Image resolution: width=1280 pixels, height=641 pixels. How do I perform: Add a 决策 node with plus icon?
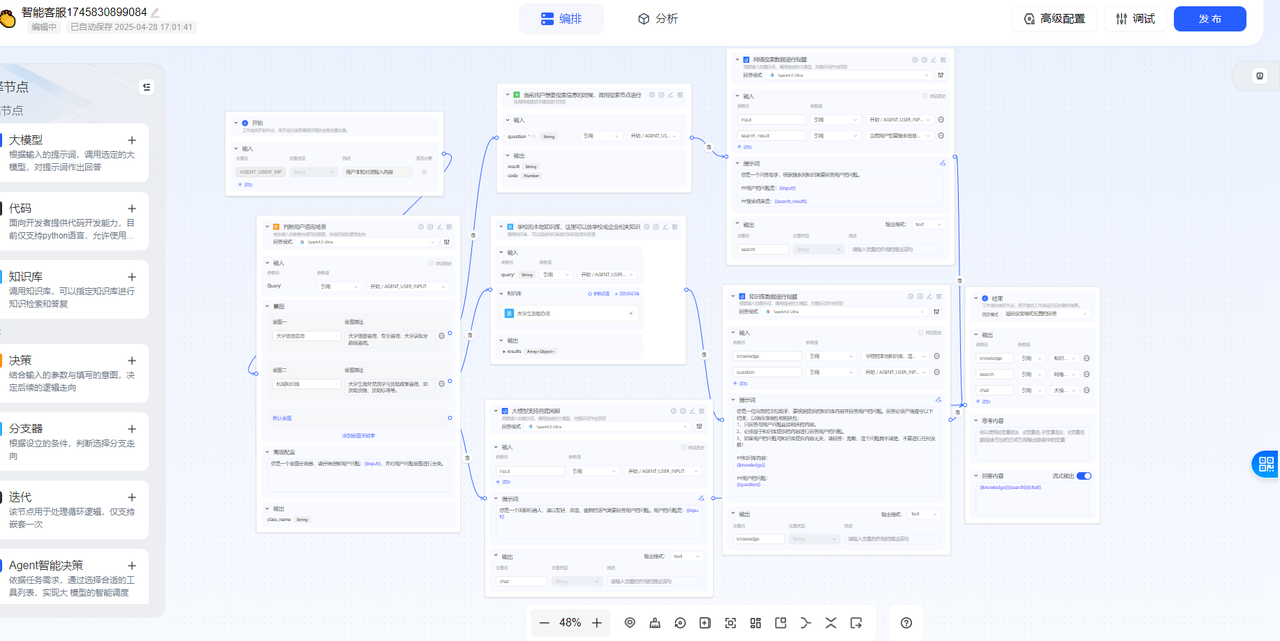tap(131, 360)
